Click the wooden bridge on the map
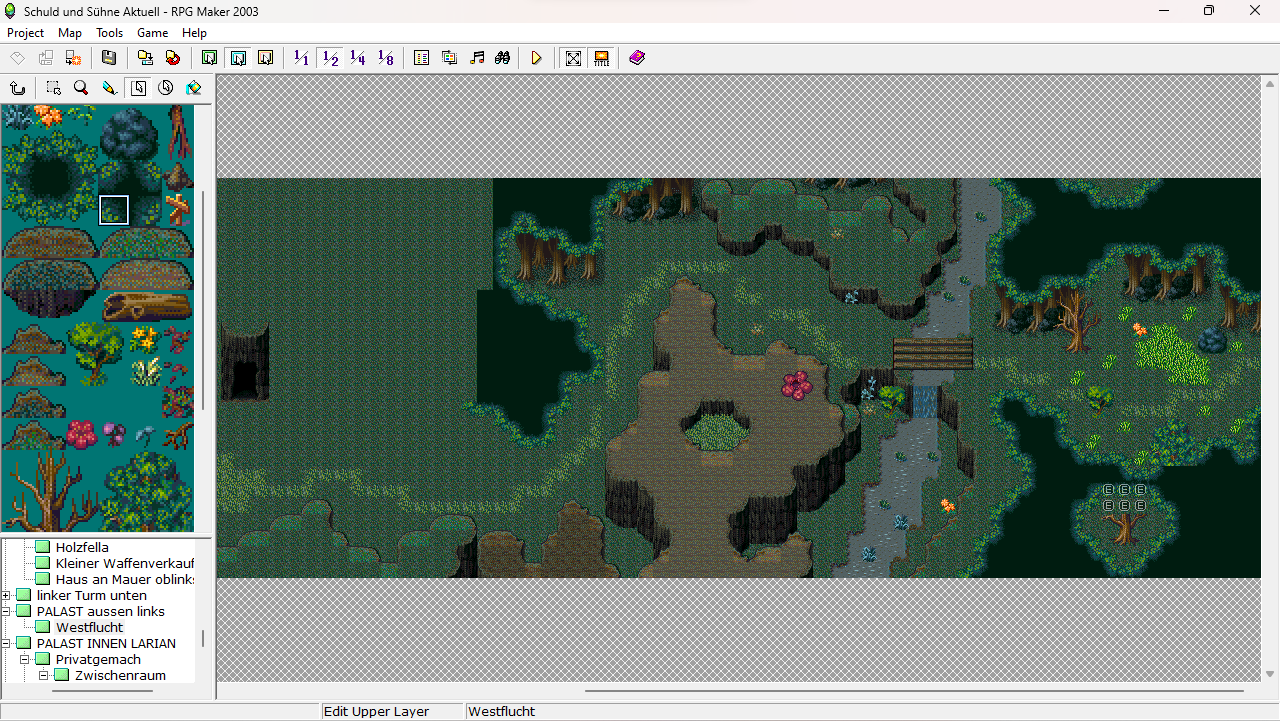This screenshot has width=1280, height=721. pos(933,353)
